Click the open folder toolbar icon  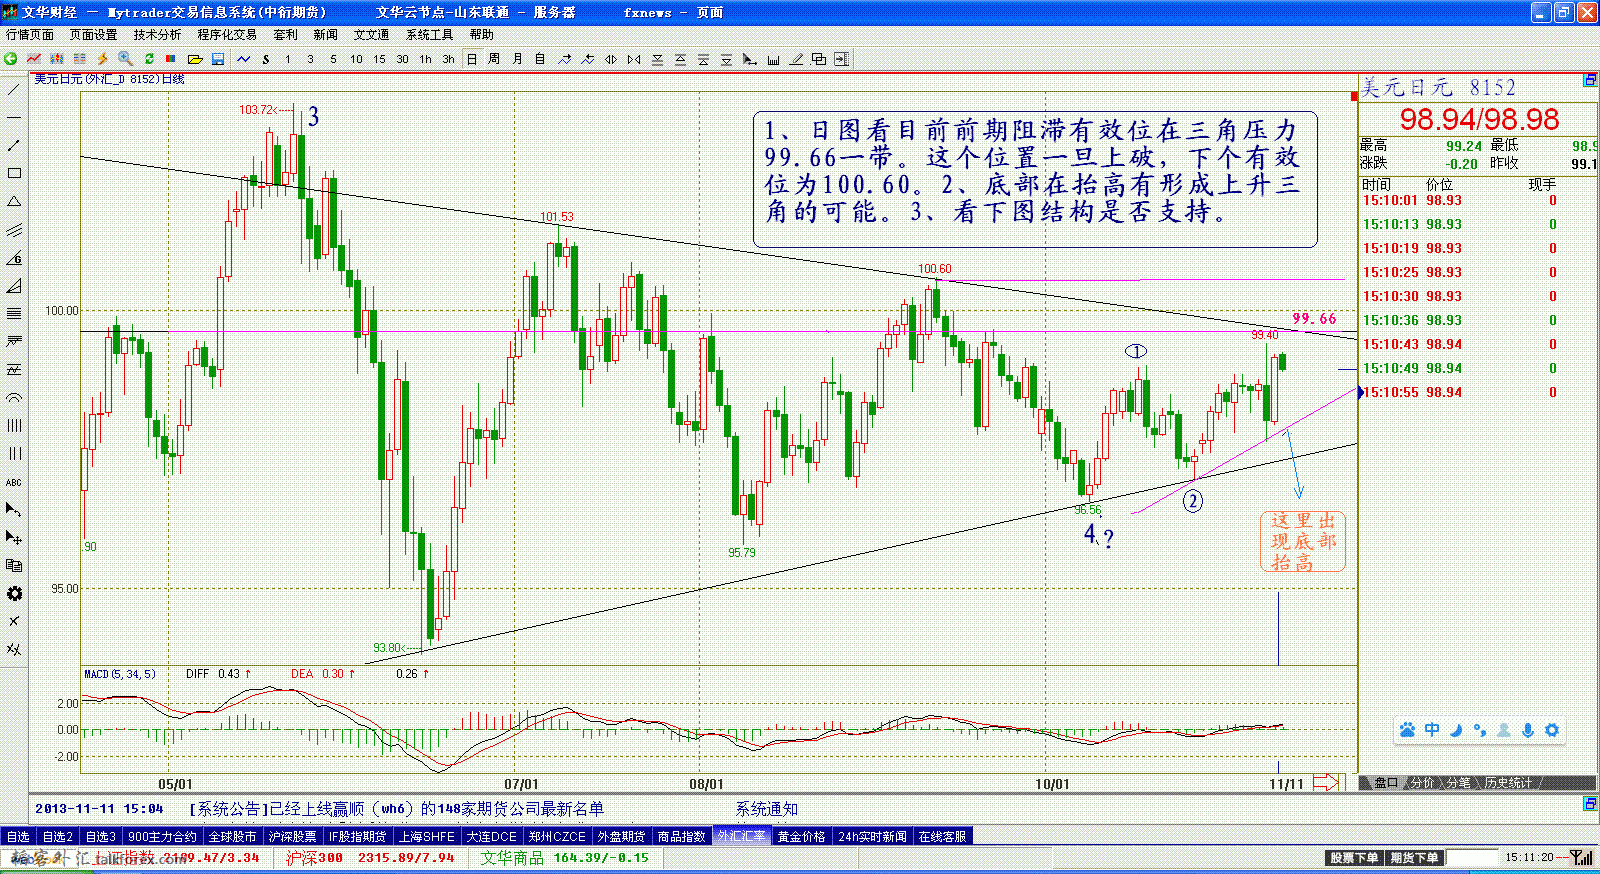[195, 59]
